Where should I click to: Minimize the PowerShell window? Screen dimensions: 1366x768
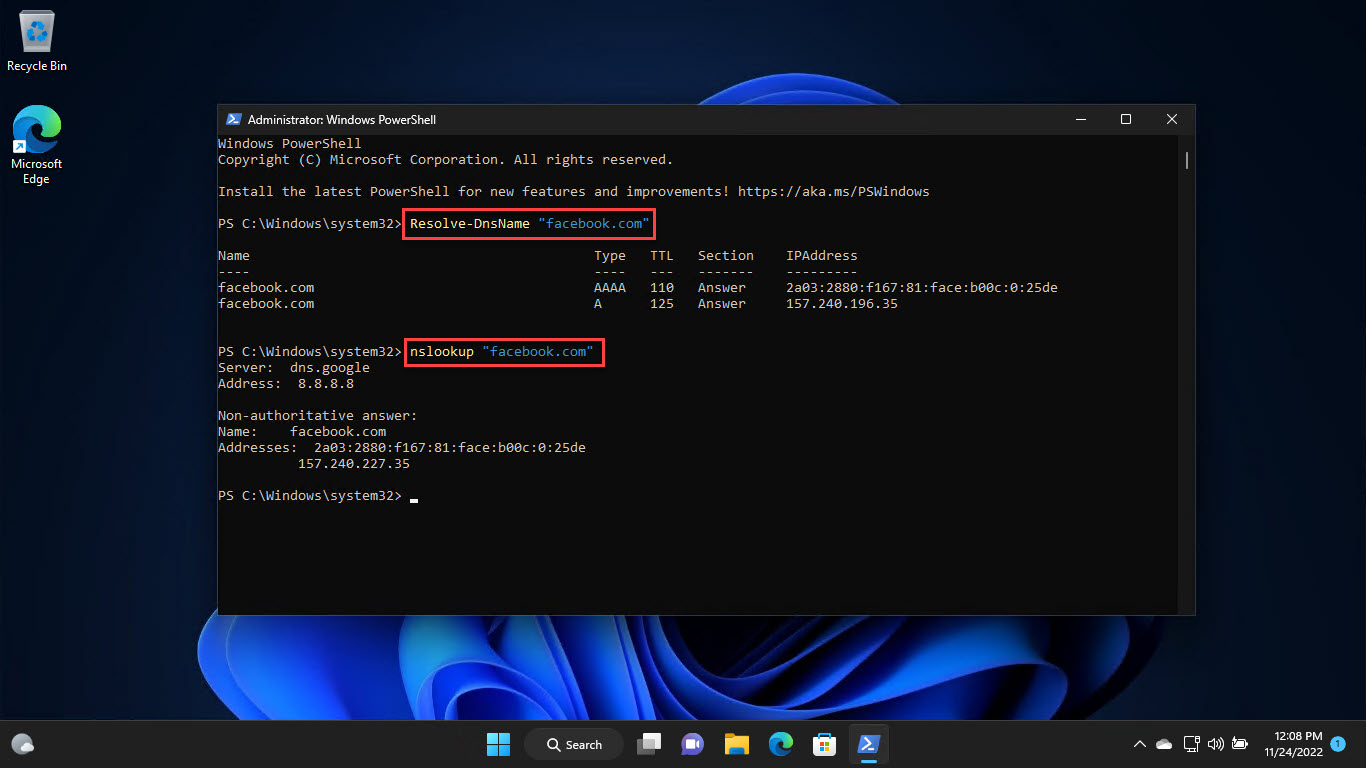[1080, 119]
